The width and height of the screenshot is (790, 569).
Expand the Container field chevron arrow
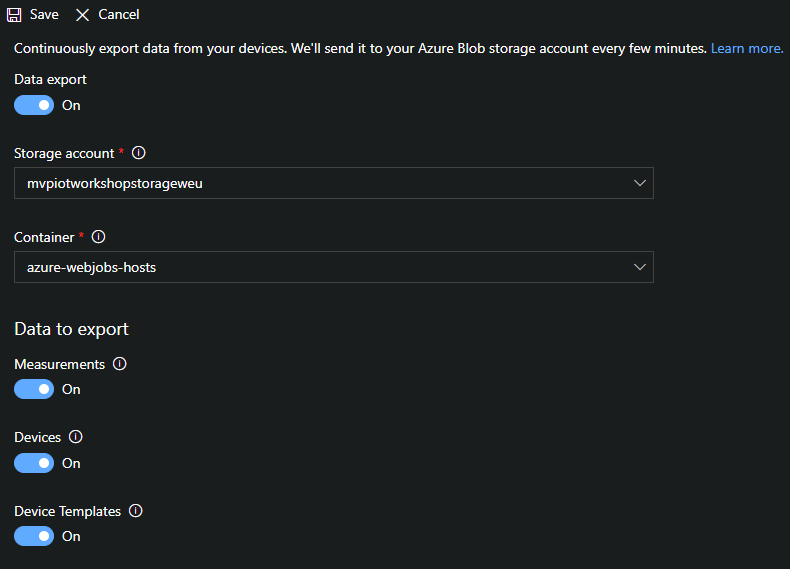pyautogui.click(x=640, y=267)
